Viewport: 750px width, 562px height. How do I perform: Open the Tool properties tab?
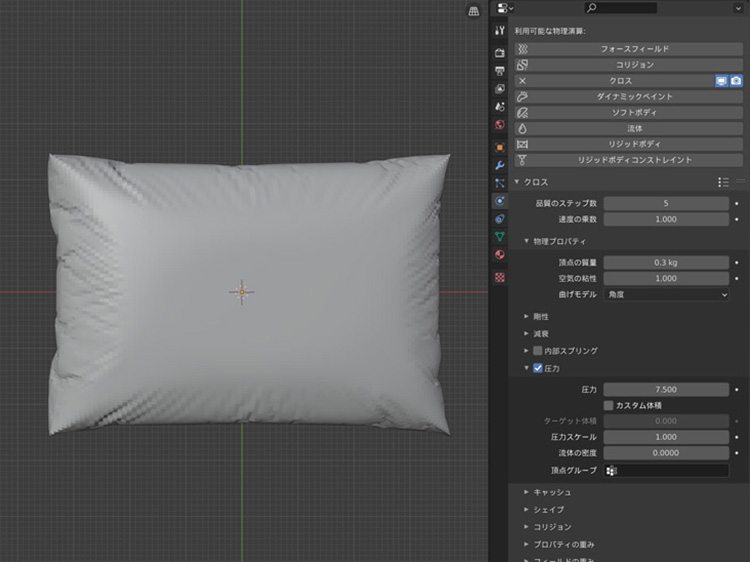click(x=500, y=31)
